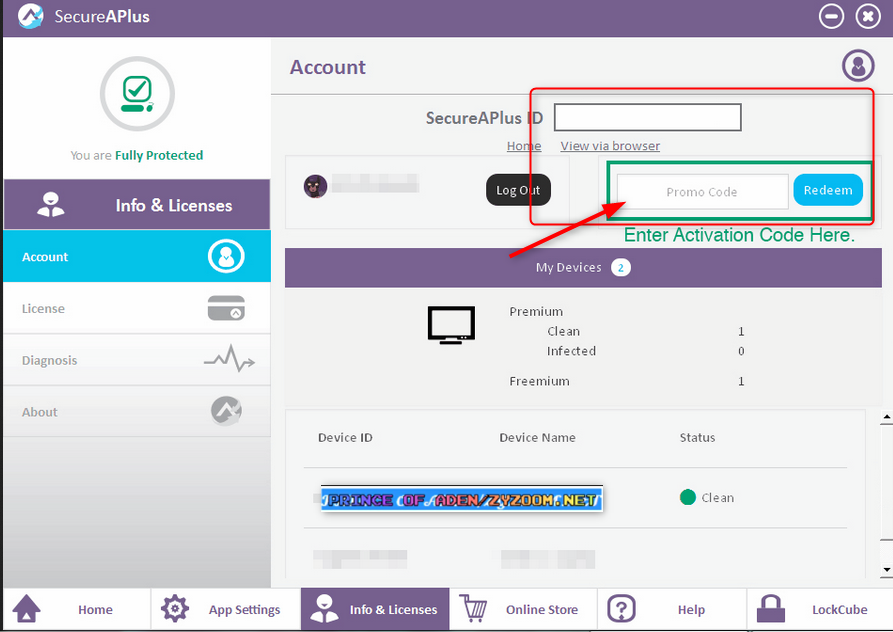
Task: Click the Account sidebar user icon
Action: [x=226, y=256]
